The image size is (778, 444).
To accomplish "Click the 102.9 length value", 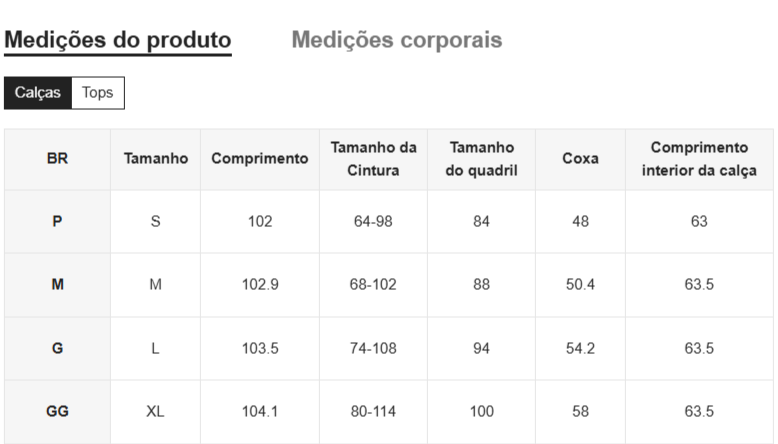I will pyautogui.click(x=259, y=284).
